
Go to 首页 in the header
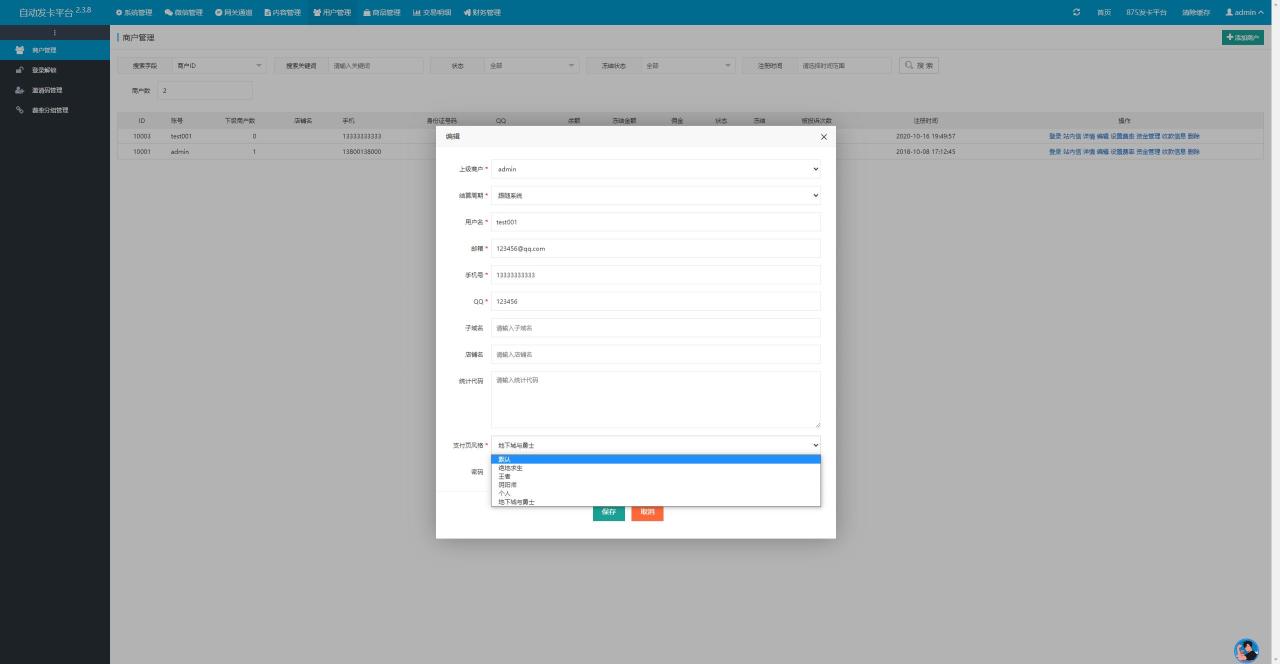(x=1104, y=12)
